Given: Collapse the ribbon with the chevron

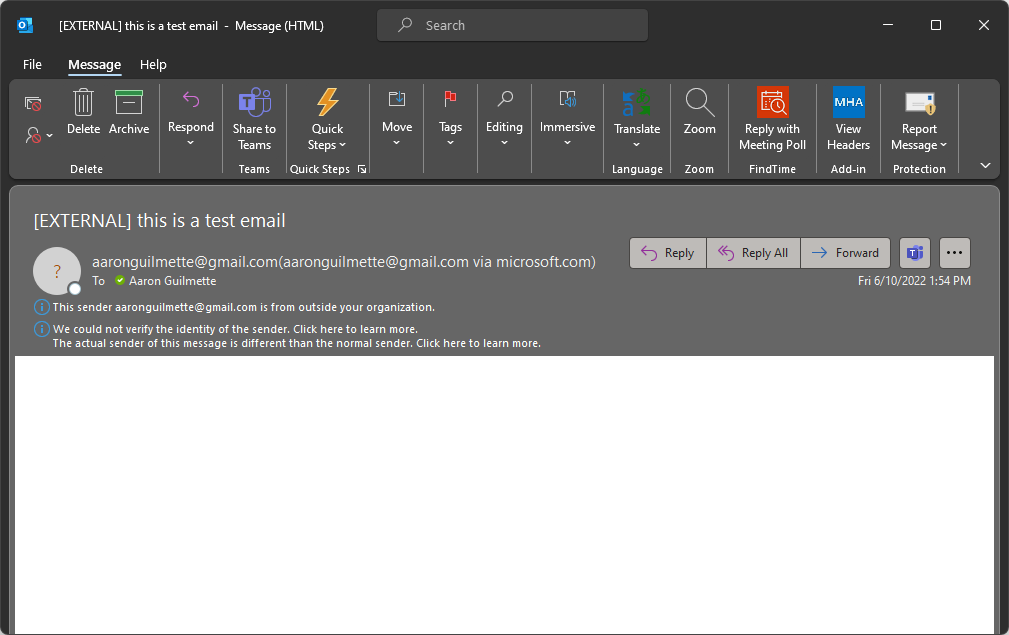Looking at the screenshot, I should [x=985, y=166].
